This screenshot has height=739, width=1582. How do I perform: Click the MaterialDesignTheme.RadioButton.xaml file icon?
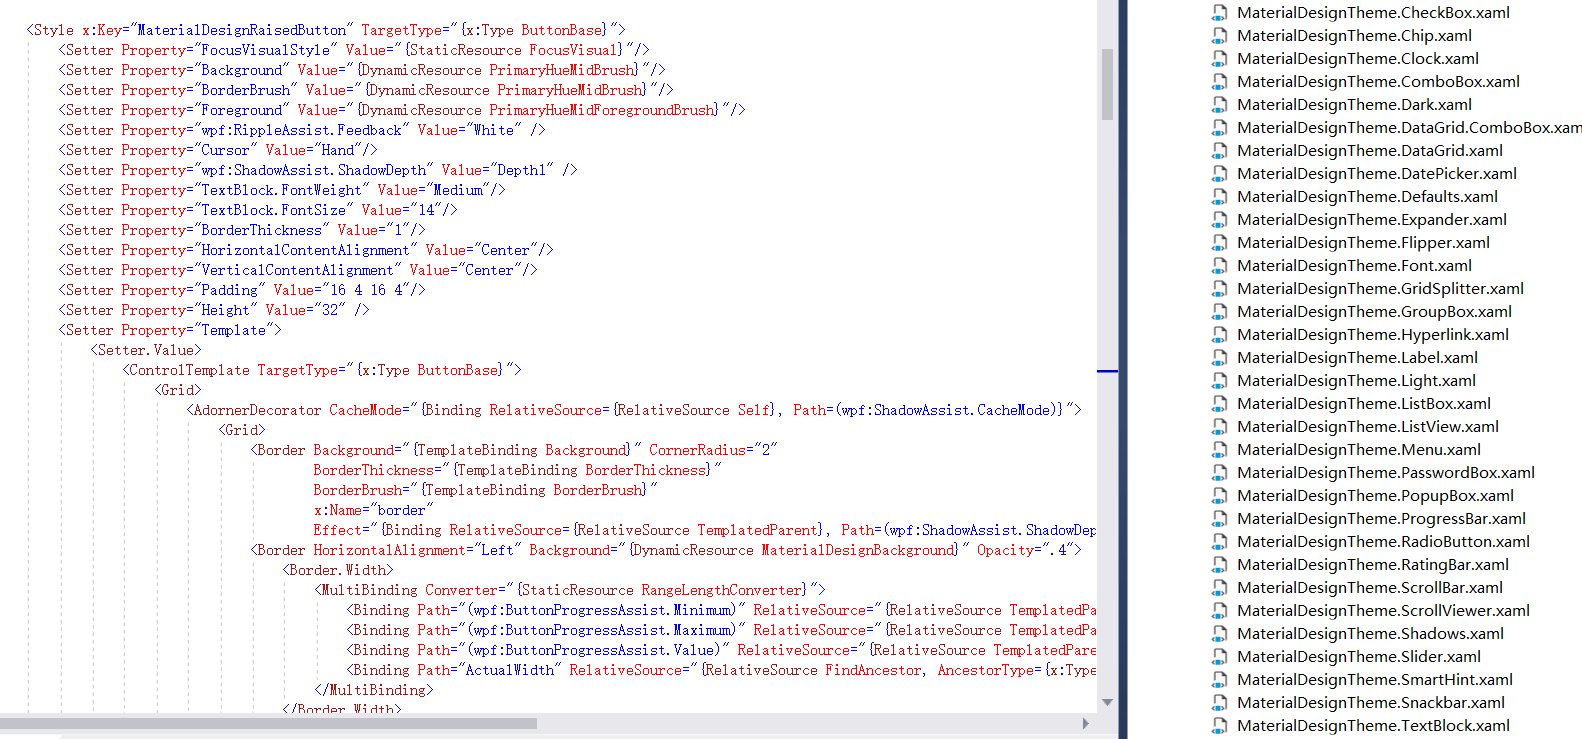1219,542
